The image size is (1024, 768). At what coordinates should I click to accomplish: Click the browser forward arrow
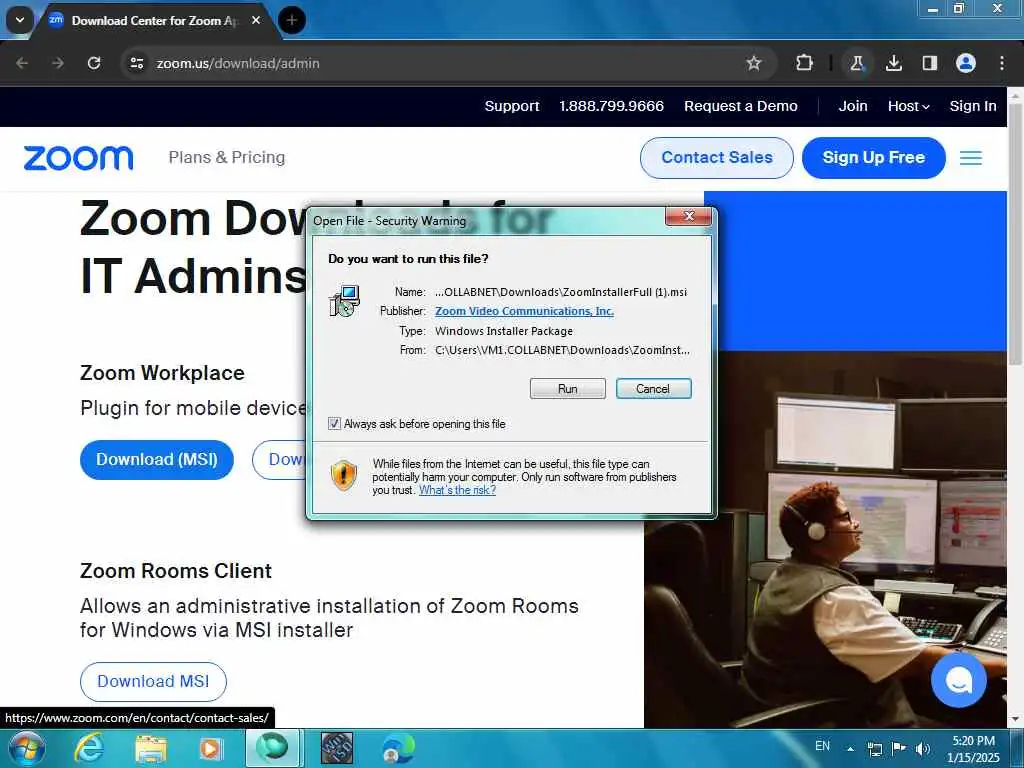(x=58, y=63)
